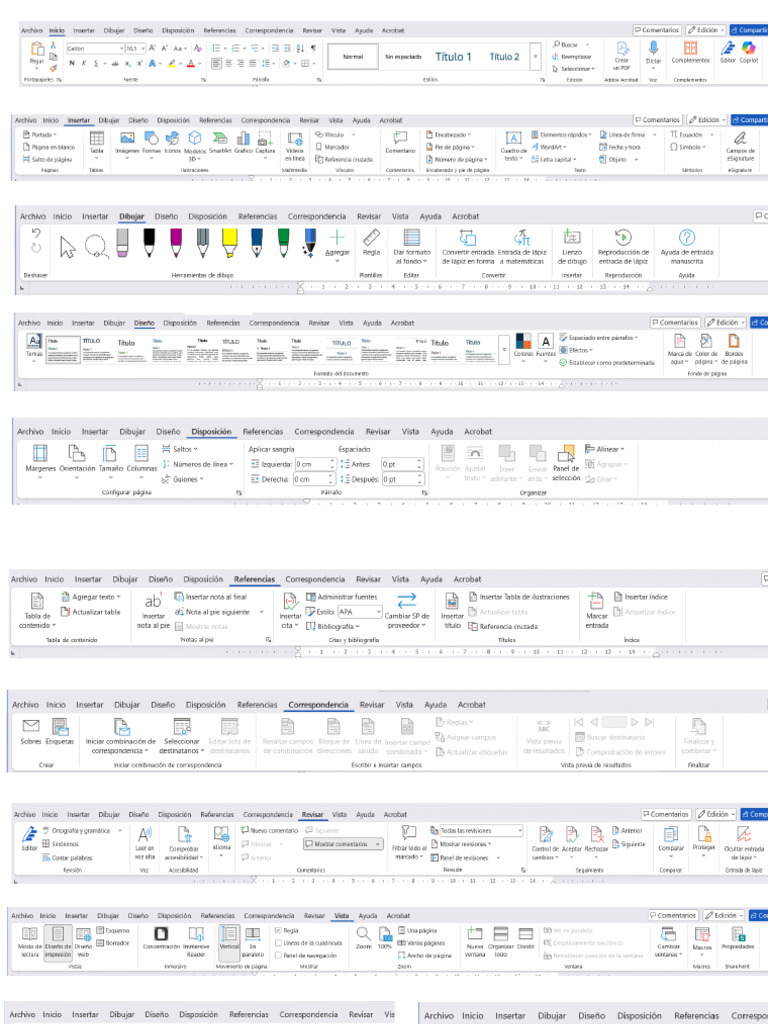This screenshot has height=1024, width=768.
Task: Pick the yellow highlighter pen
Action: pos(229,243)
